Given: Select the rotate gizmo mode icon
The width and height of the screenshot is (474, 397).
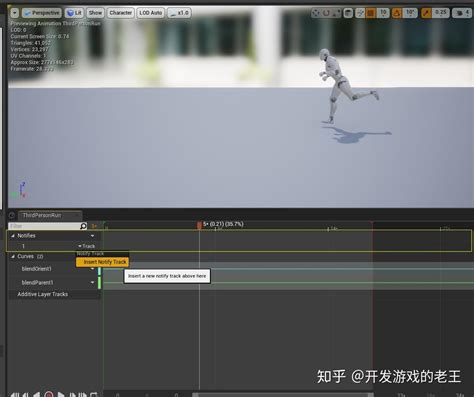Looking at the screenshot, I should [326, 13].
